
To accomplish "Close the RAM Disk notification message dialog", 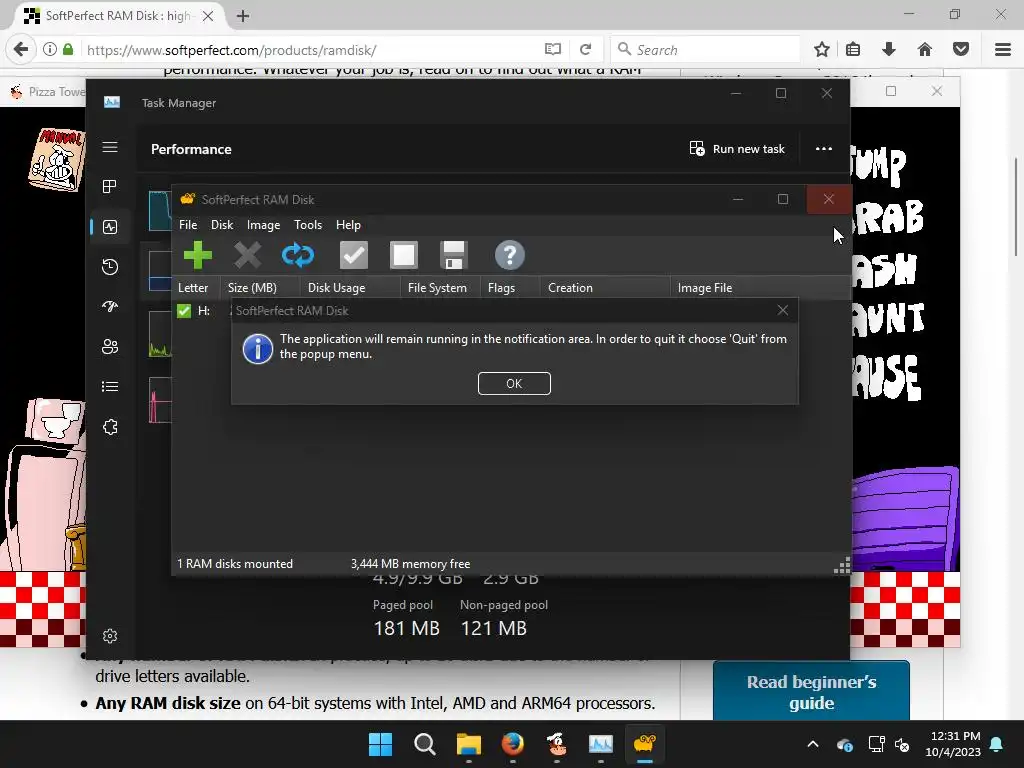I will 782,310.
